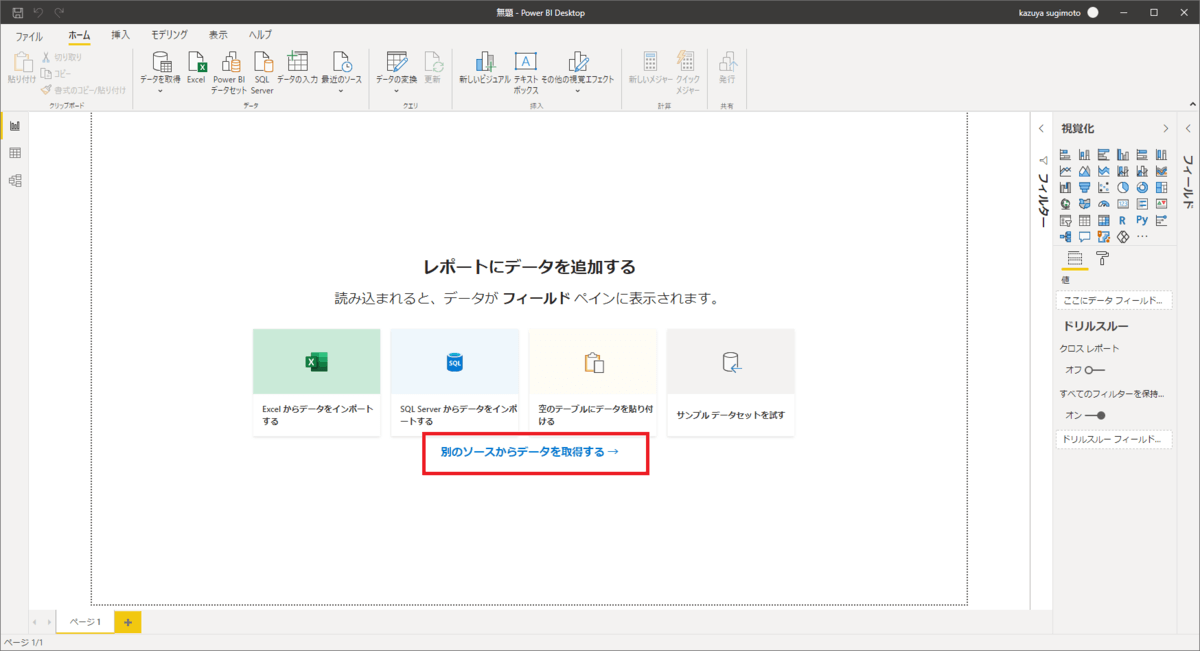This screenshot has height=651, width=1200.
Task: Select the area chart visual
Action: [x=1084, y=171]
